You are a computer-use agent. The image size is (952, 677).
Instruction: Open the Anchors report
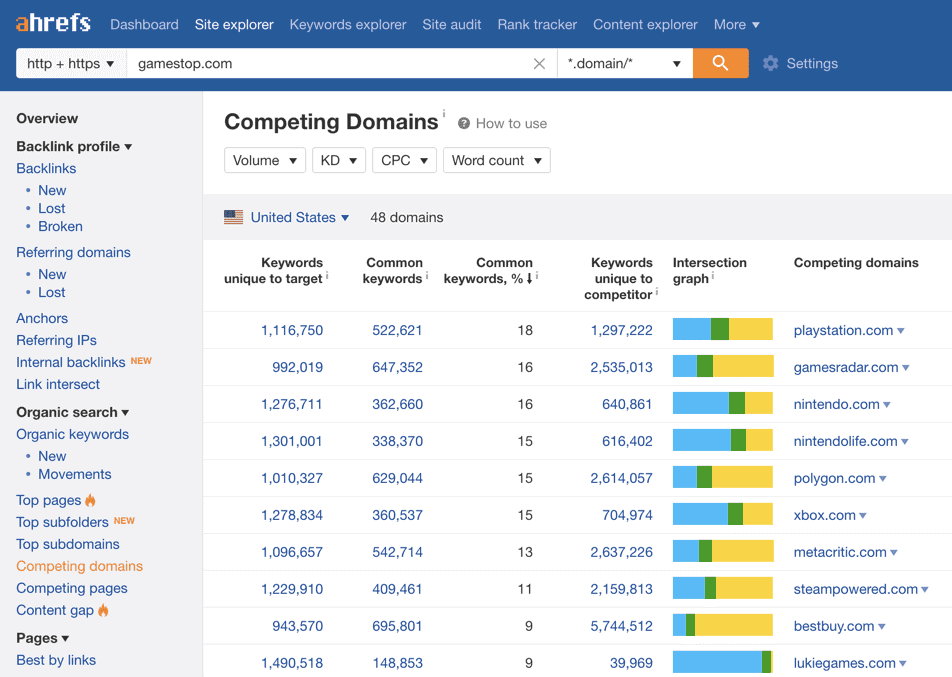coord(42,318)
